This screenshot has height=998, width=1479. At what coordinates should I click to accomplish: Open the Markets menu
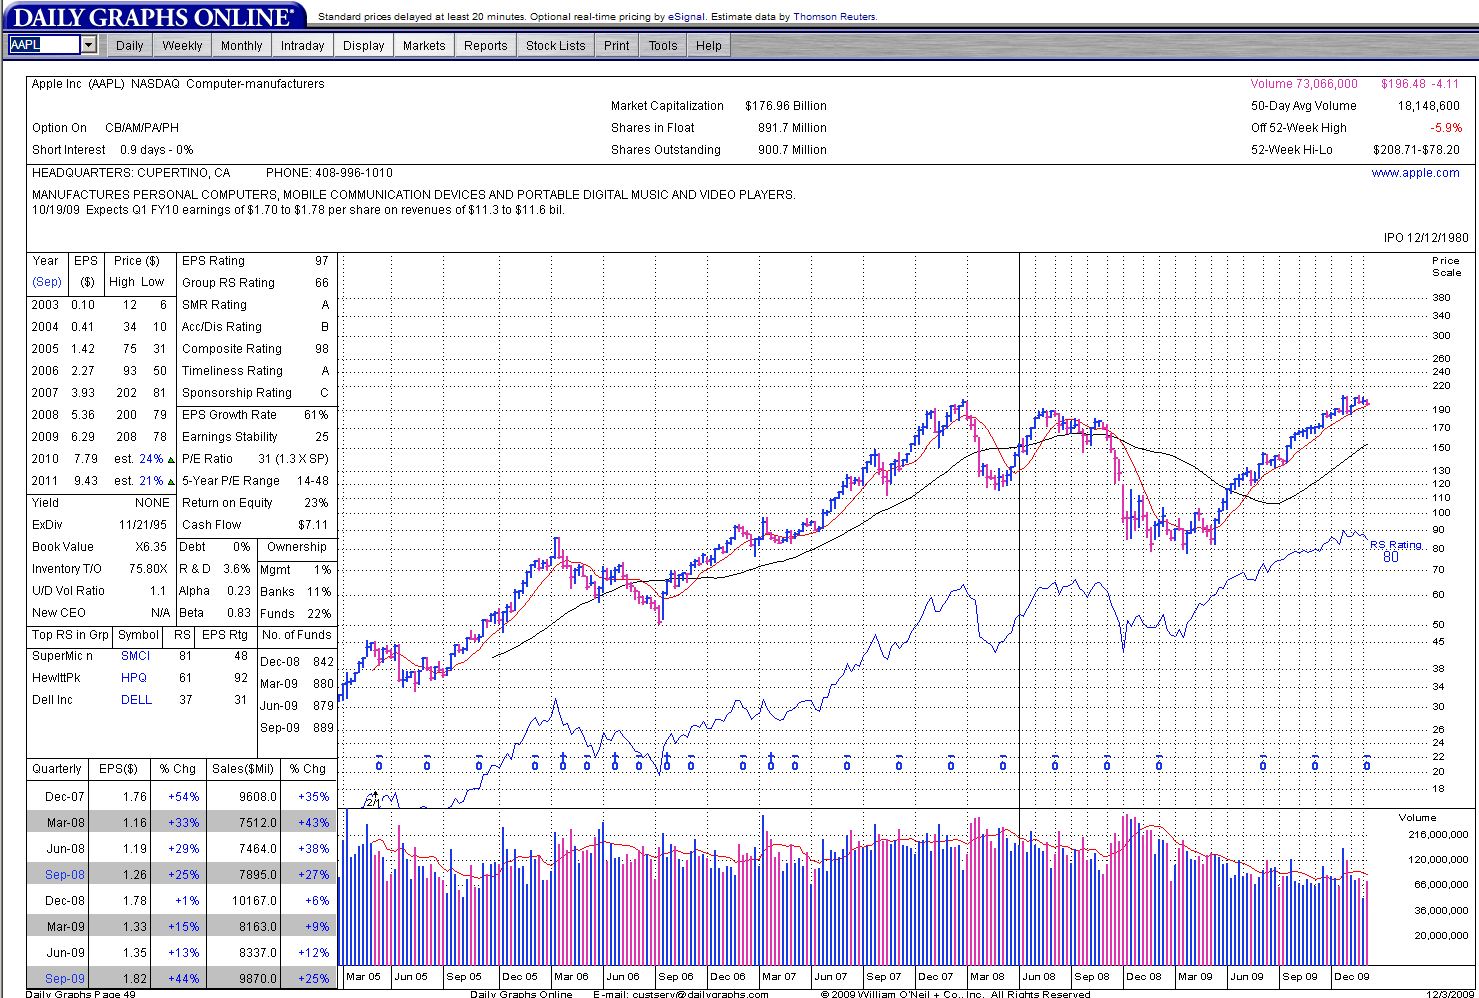(x=424, y=46)
